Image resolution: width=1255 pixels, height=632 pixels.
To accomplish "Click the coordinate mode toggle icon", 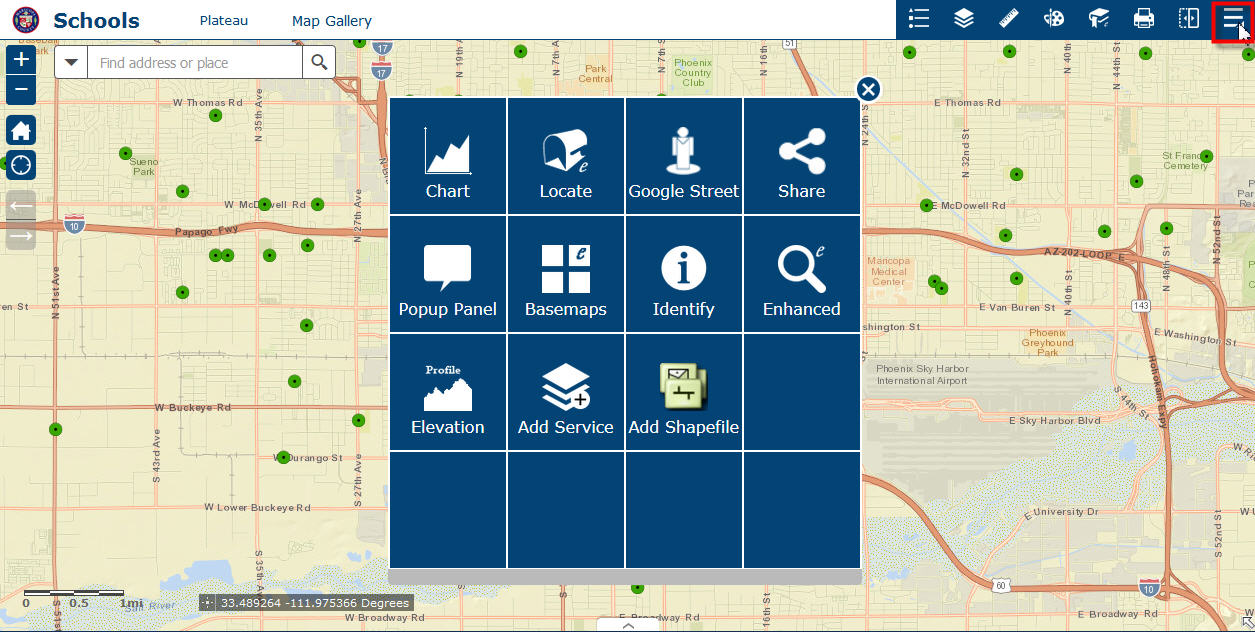I will click(x=207, y=603).
